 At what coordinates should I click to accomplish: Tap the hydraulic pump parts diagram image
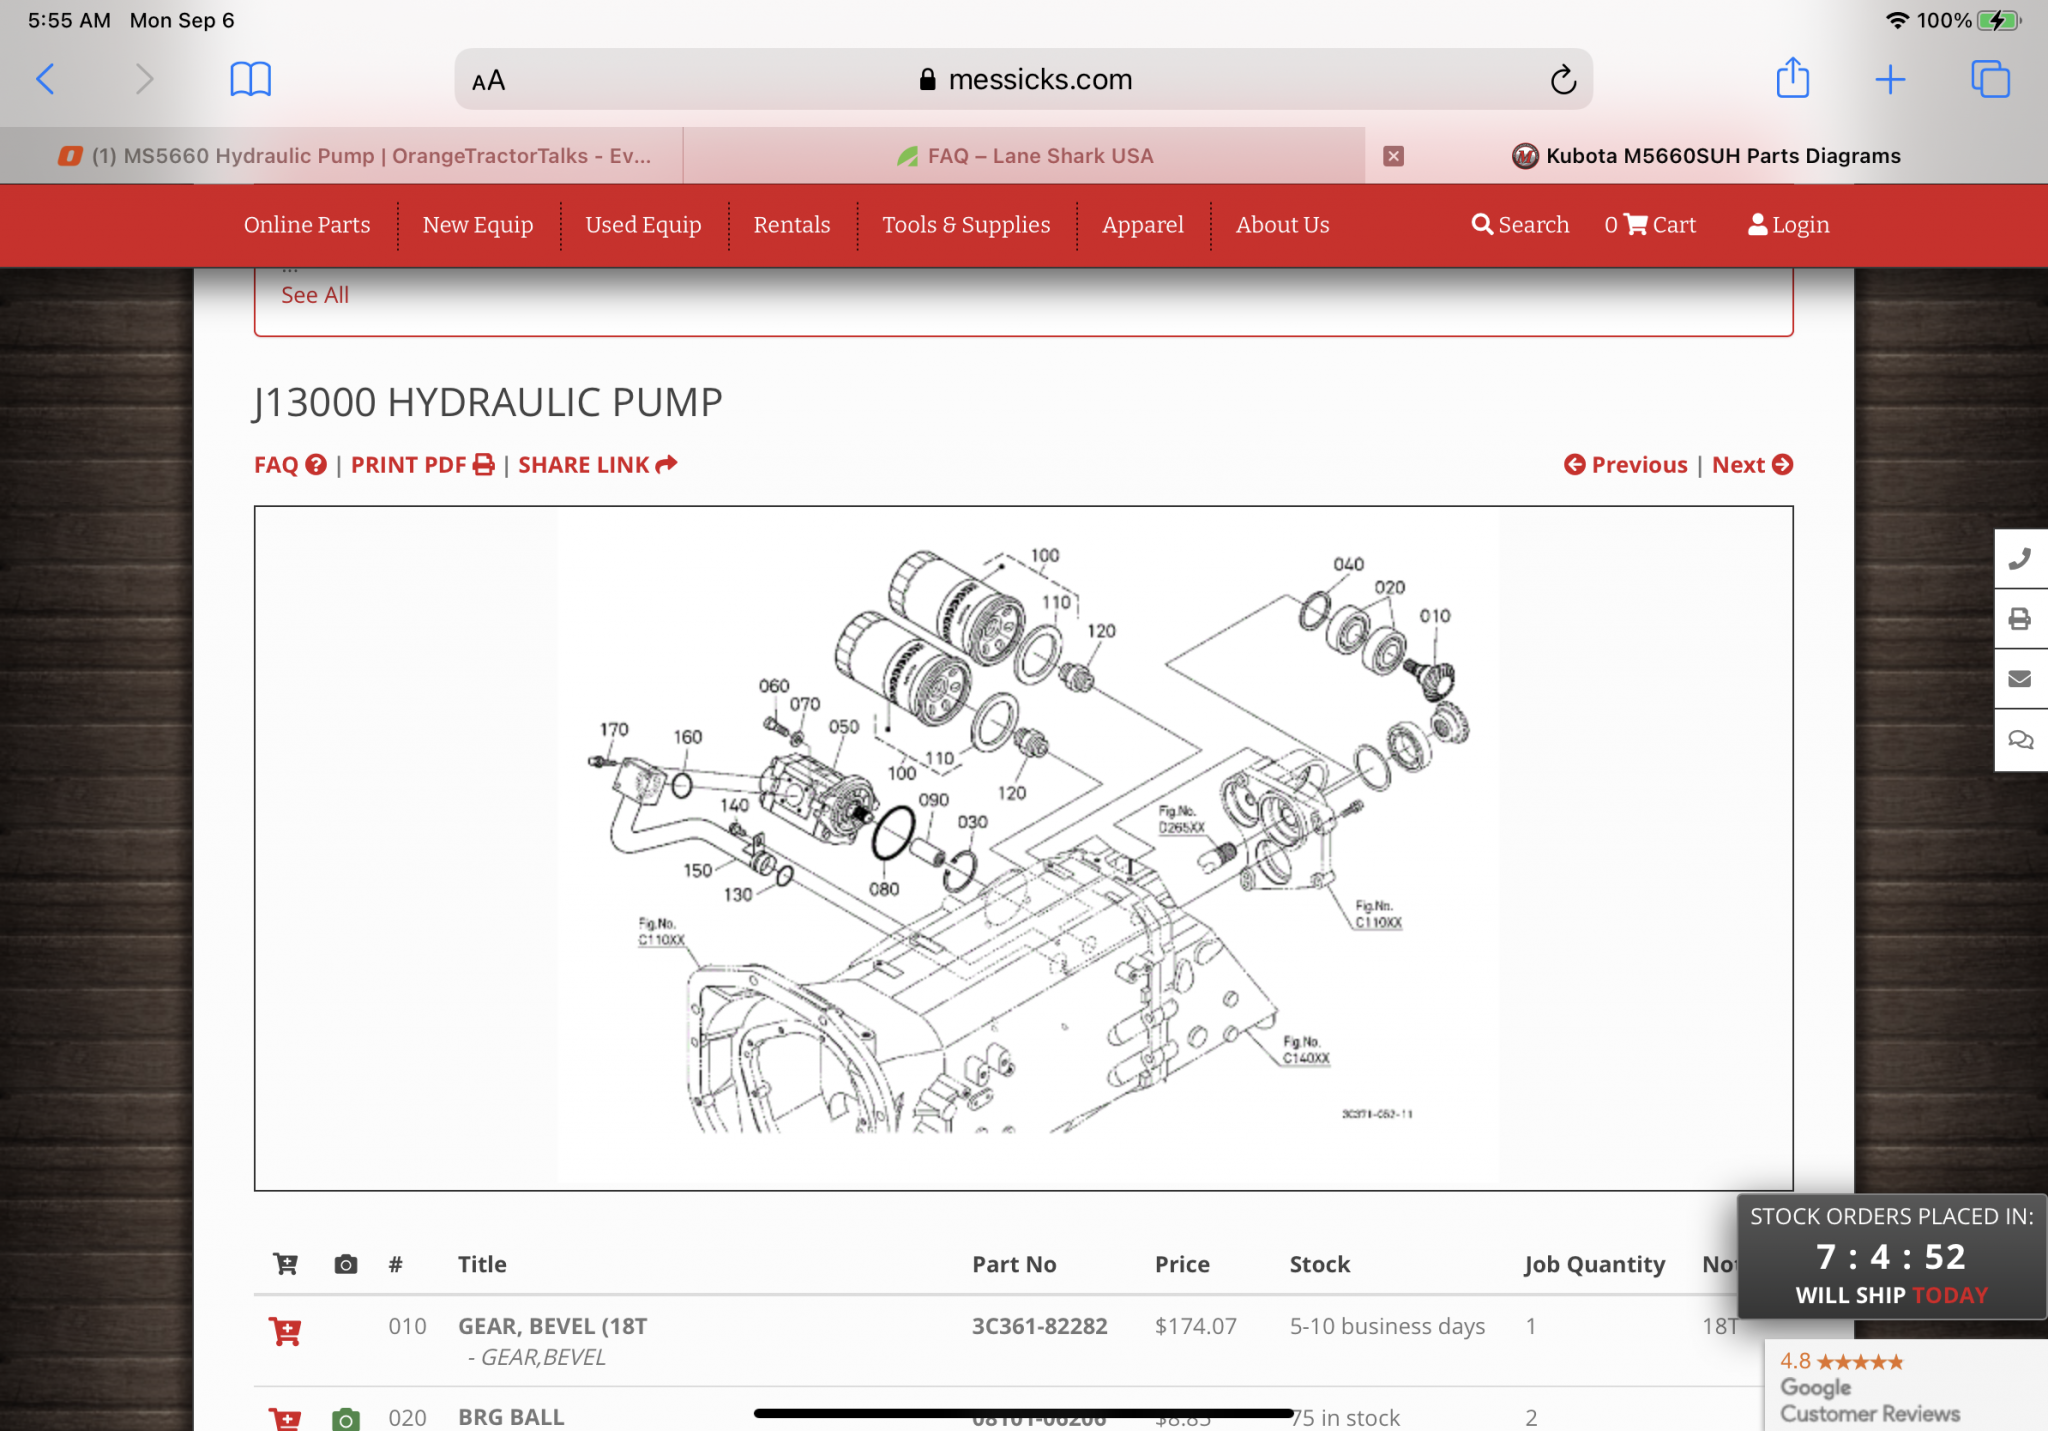click(1024, 848)
